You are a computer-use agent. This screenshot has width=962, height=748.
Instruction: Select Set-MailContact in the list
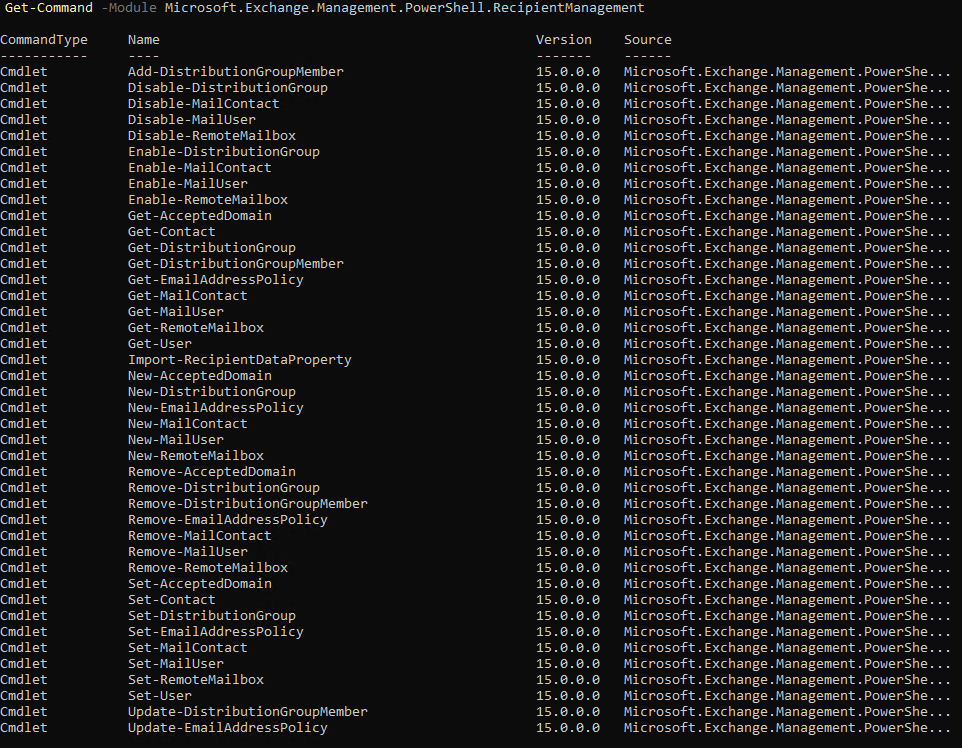pos(188,647)
